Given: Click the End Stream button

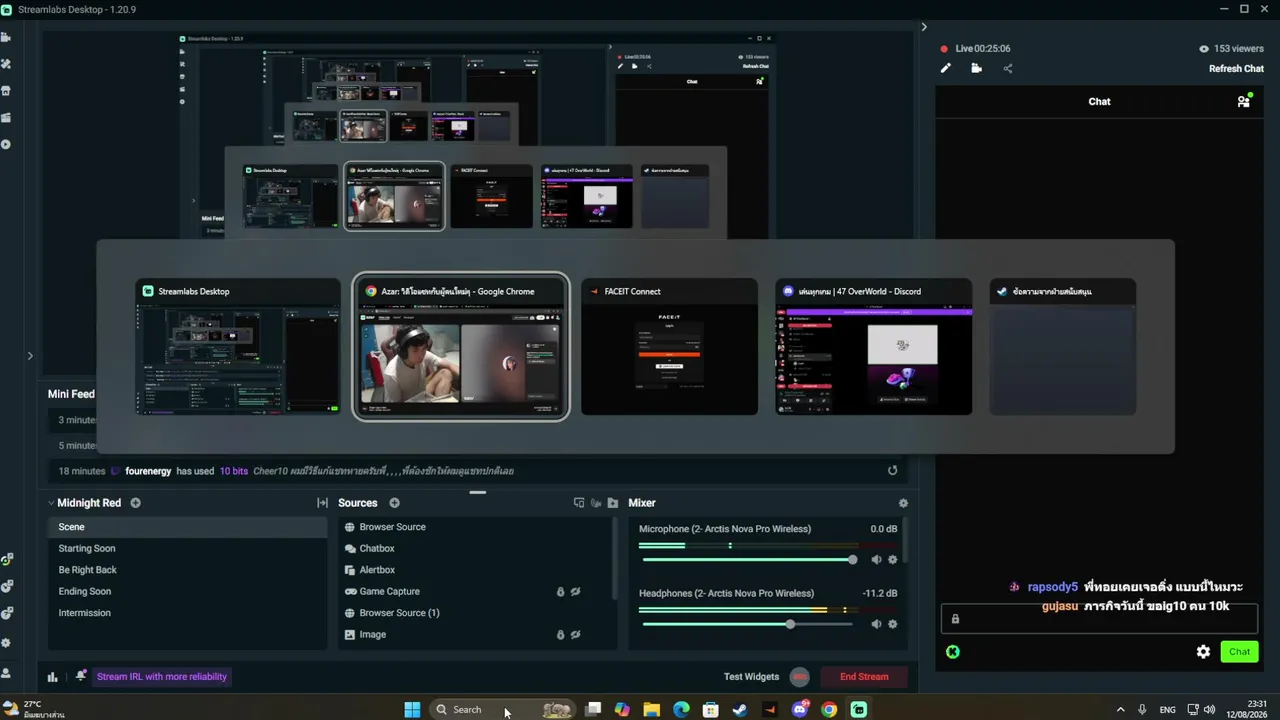Looking at the screenshot, I should click(864, 677).
